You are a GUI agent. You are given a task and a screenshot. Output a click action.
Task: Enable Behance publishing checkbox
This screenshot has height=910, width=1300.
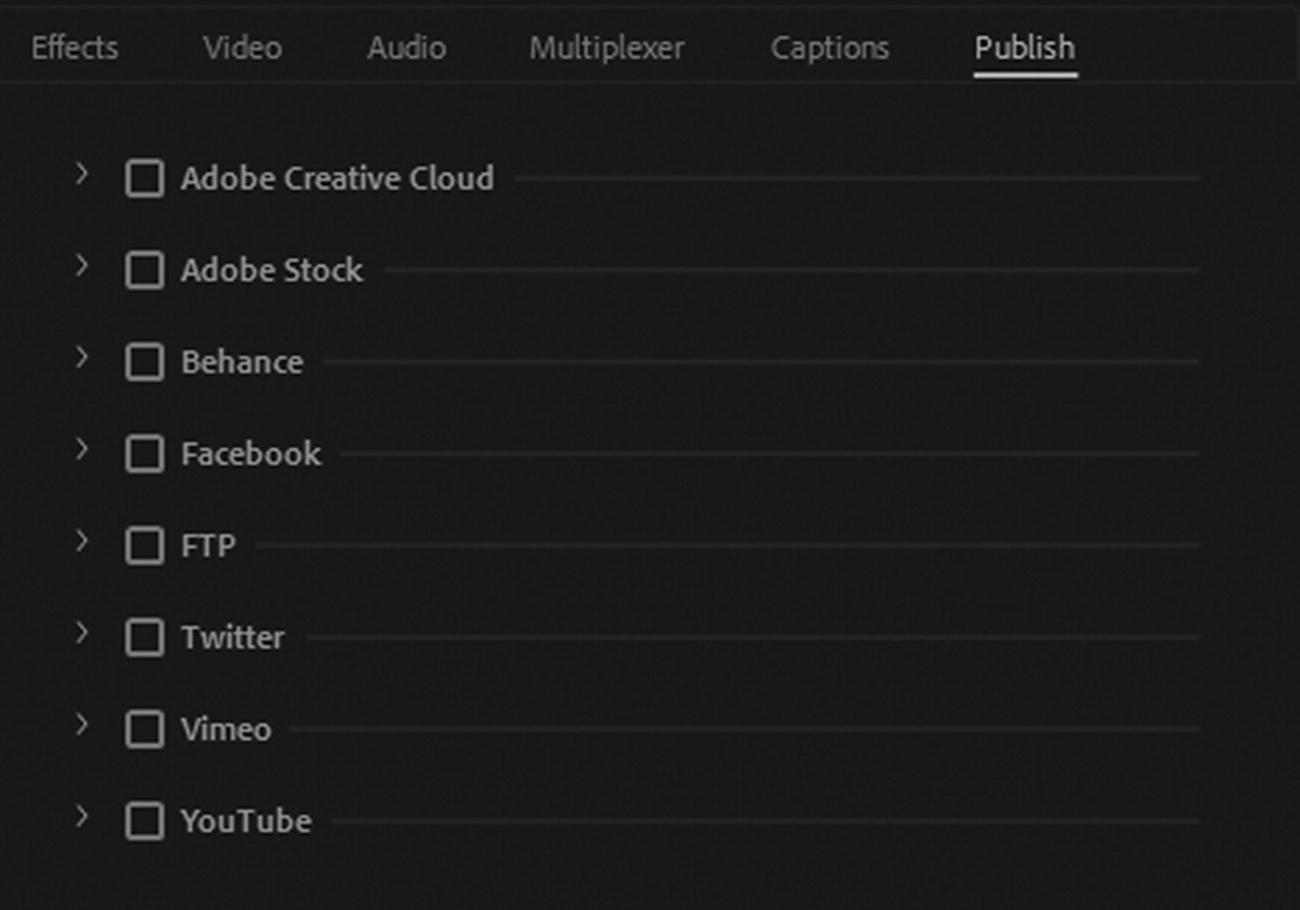pos(145,362)
